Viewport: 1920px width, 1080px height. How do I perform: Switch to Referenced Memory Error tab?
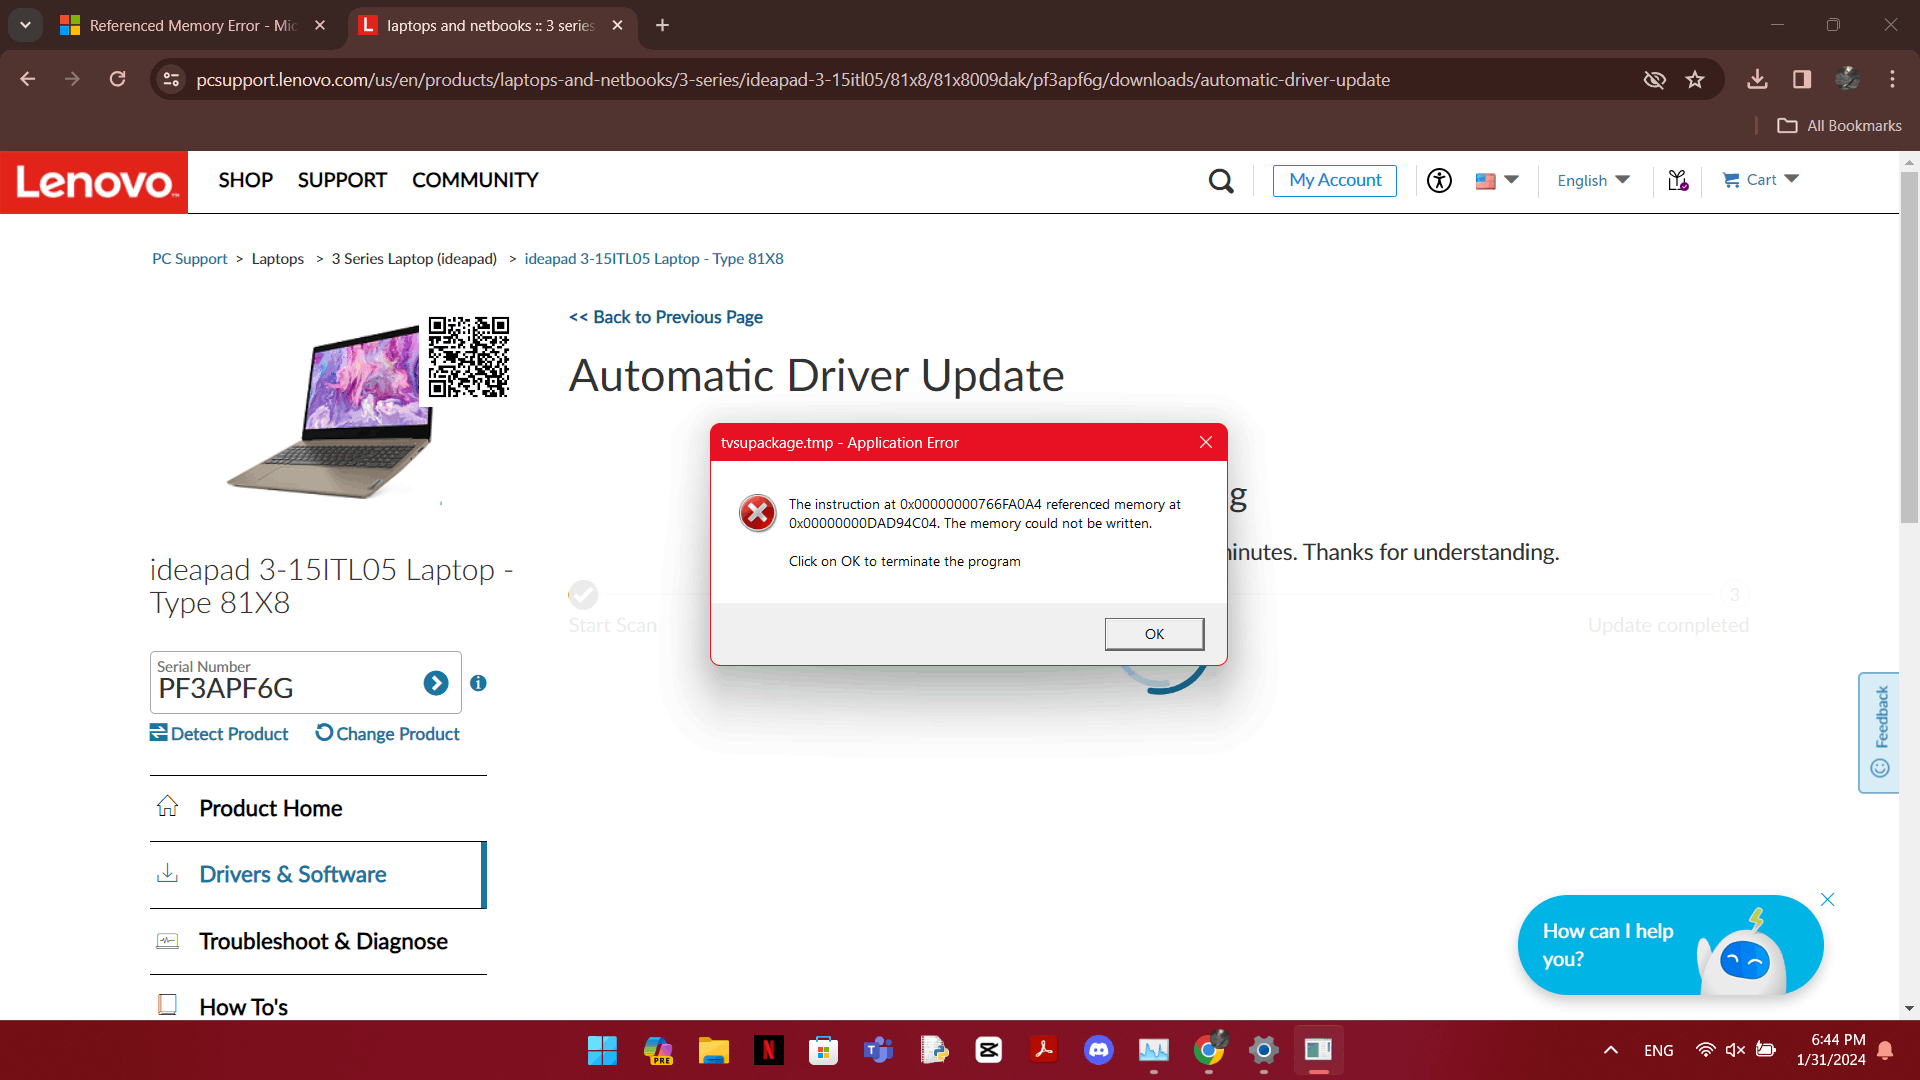click(x=180, y=26)
